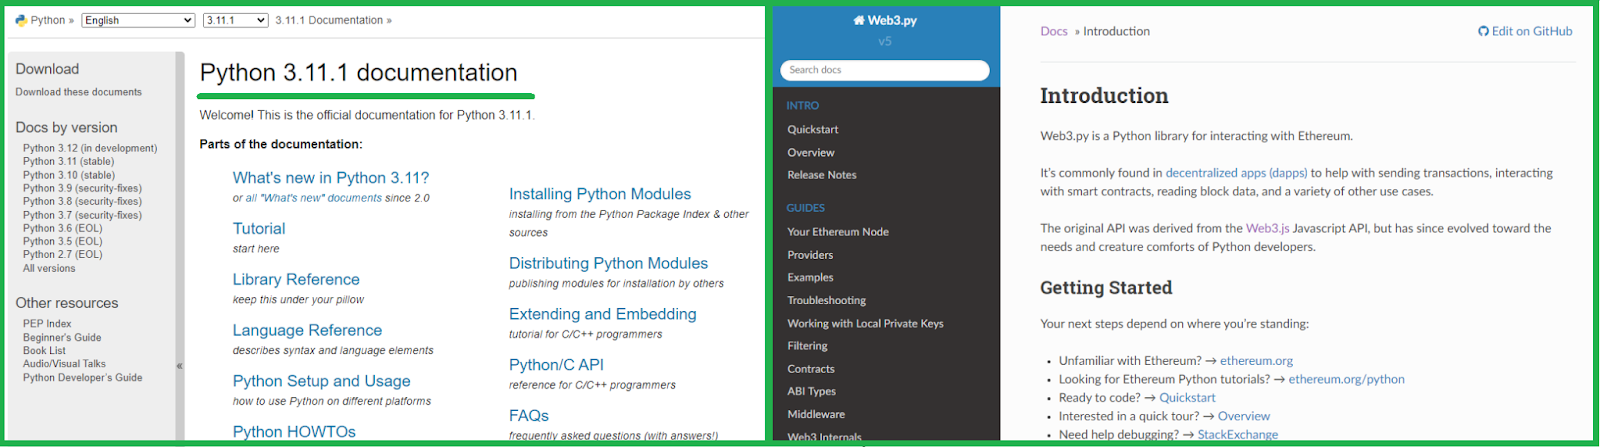
Task: Open the Library Reference link
Action: [296, 280]
